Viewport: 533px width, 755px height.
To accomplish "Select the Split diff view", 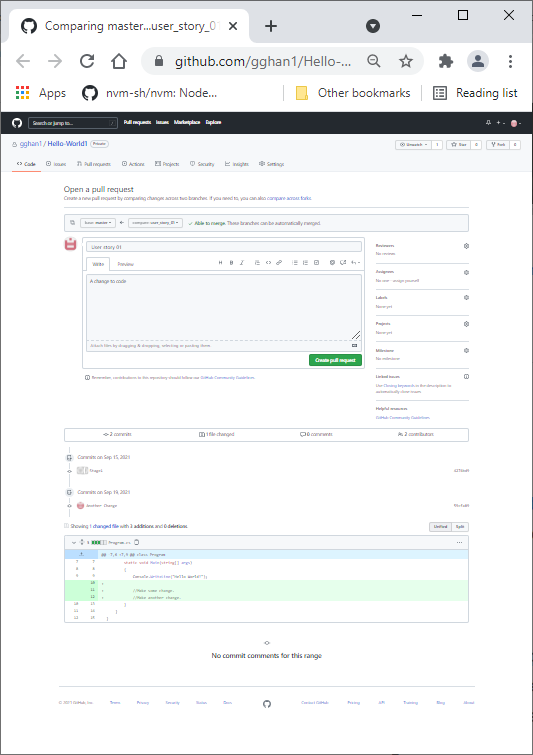I will pyautogui.click(x=460, y=527).
